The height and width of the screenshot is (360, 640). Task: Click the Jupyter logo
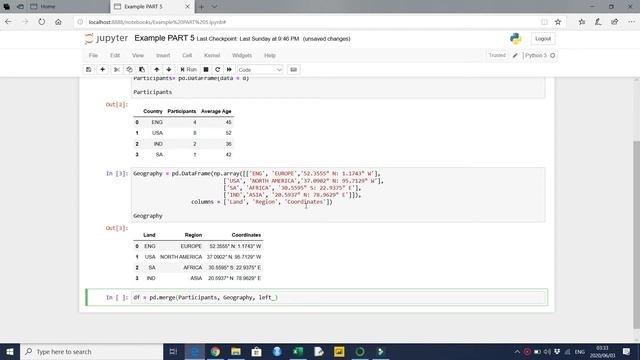[106, 38]
